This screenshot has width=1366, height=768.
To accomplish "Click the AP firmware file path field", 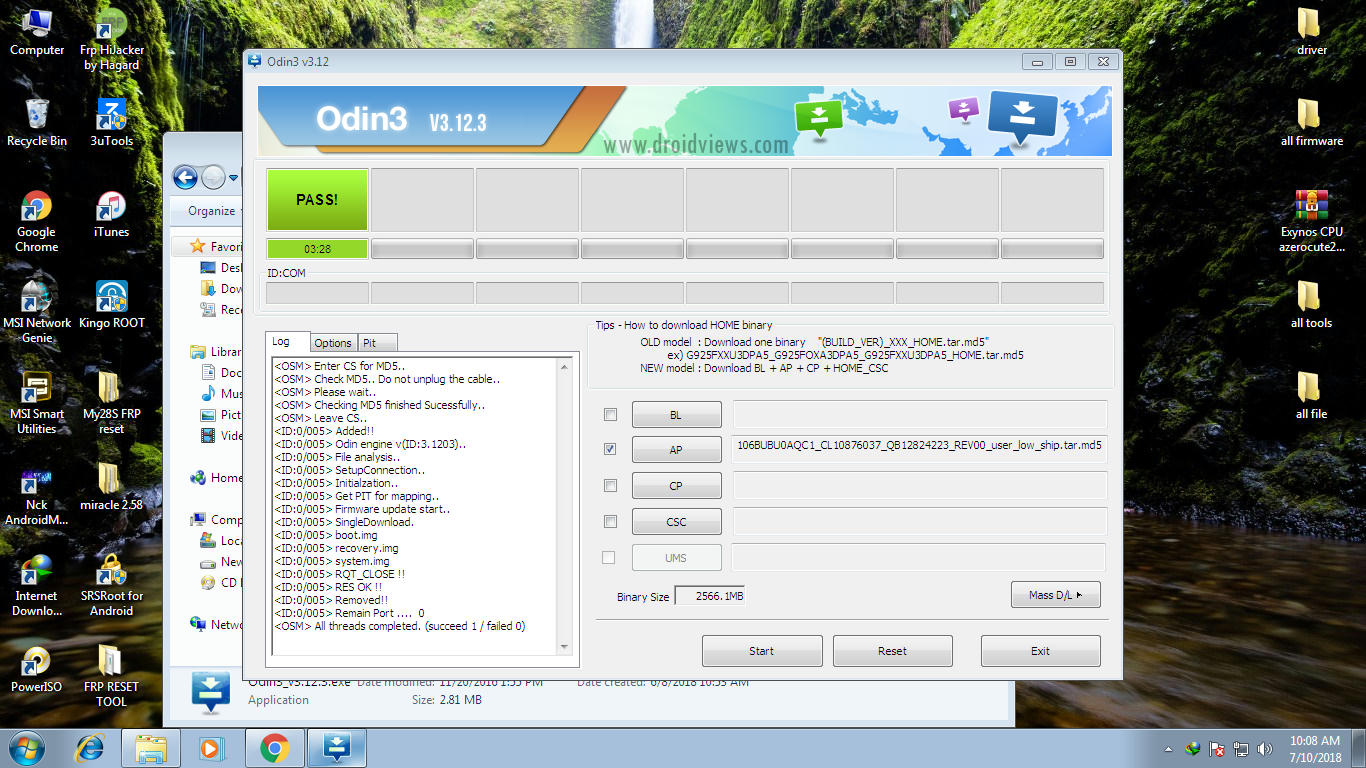I will [x=920, y=449].
